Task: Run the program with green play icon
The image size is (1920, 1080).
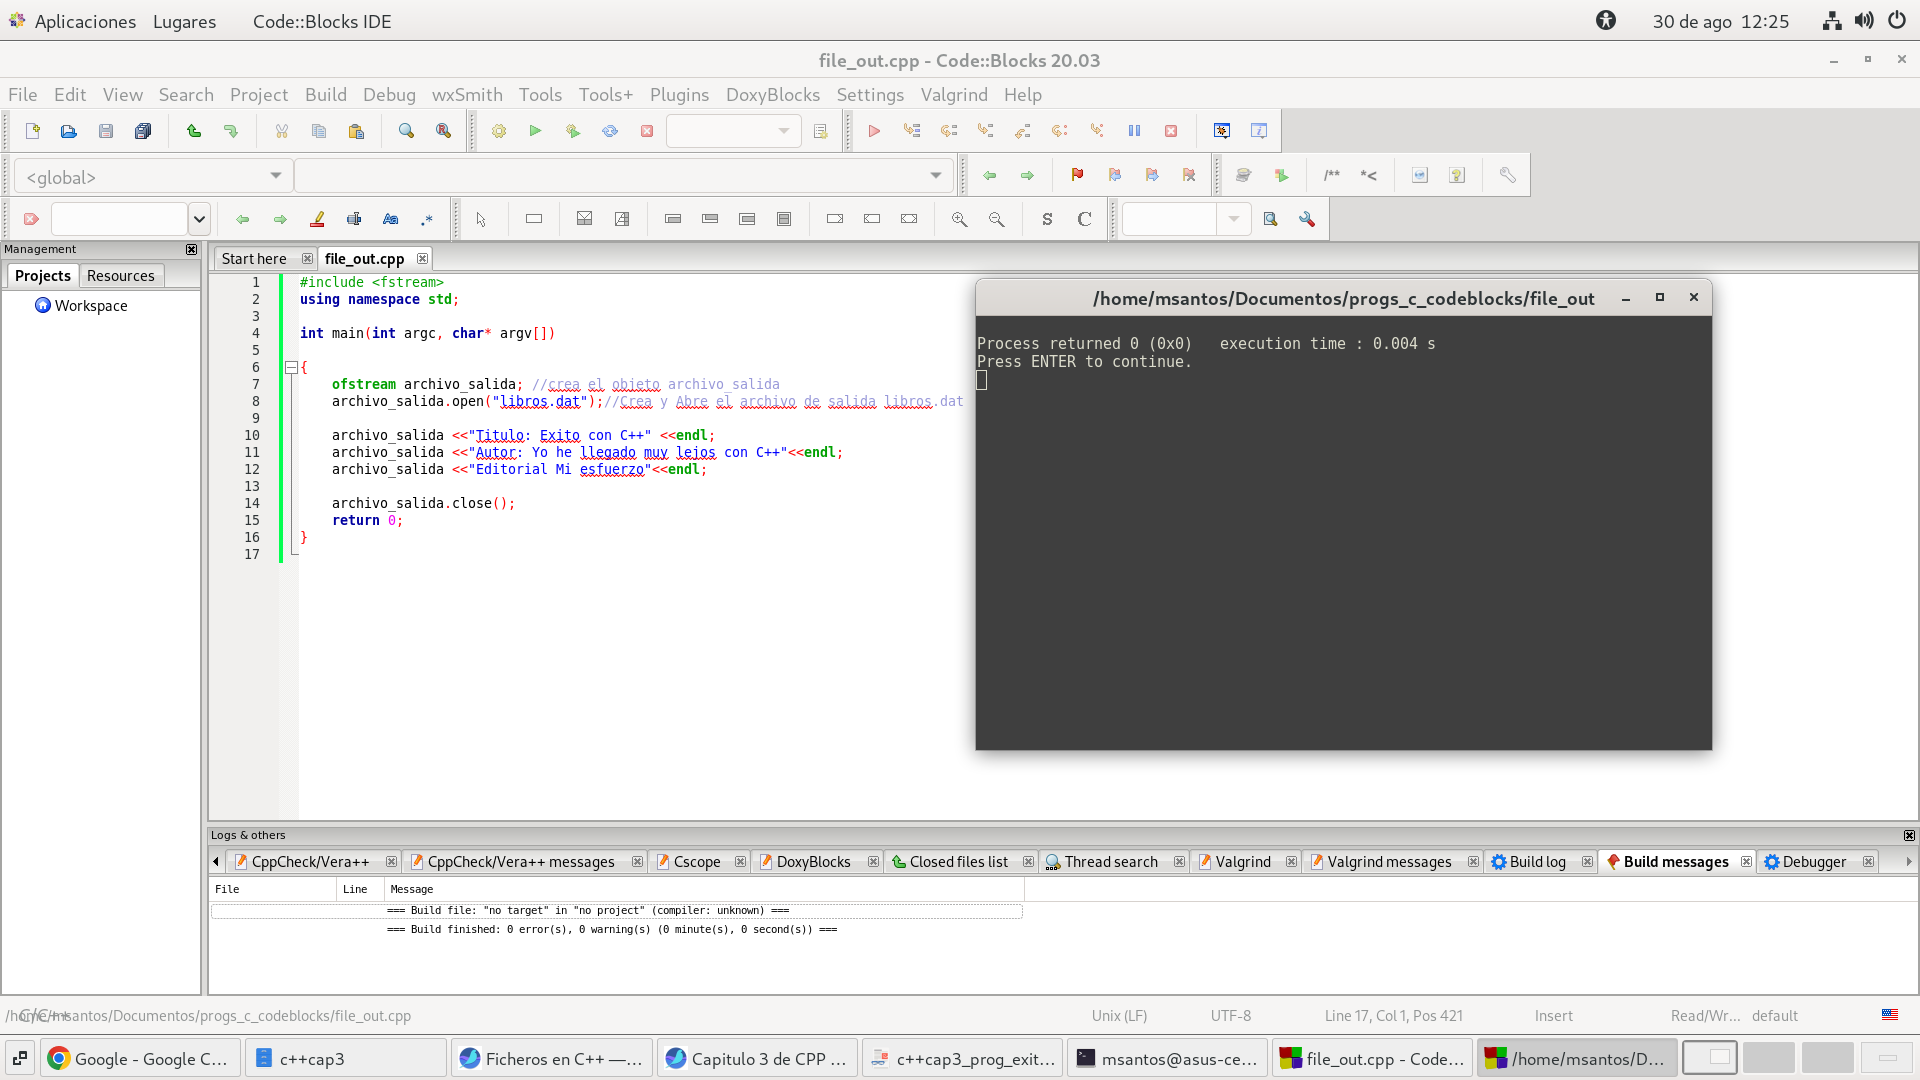Action: click(x=535, y=131)
